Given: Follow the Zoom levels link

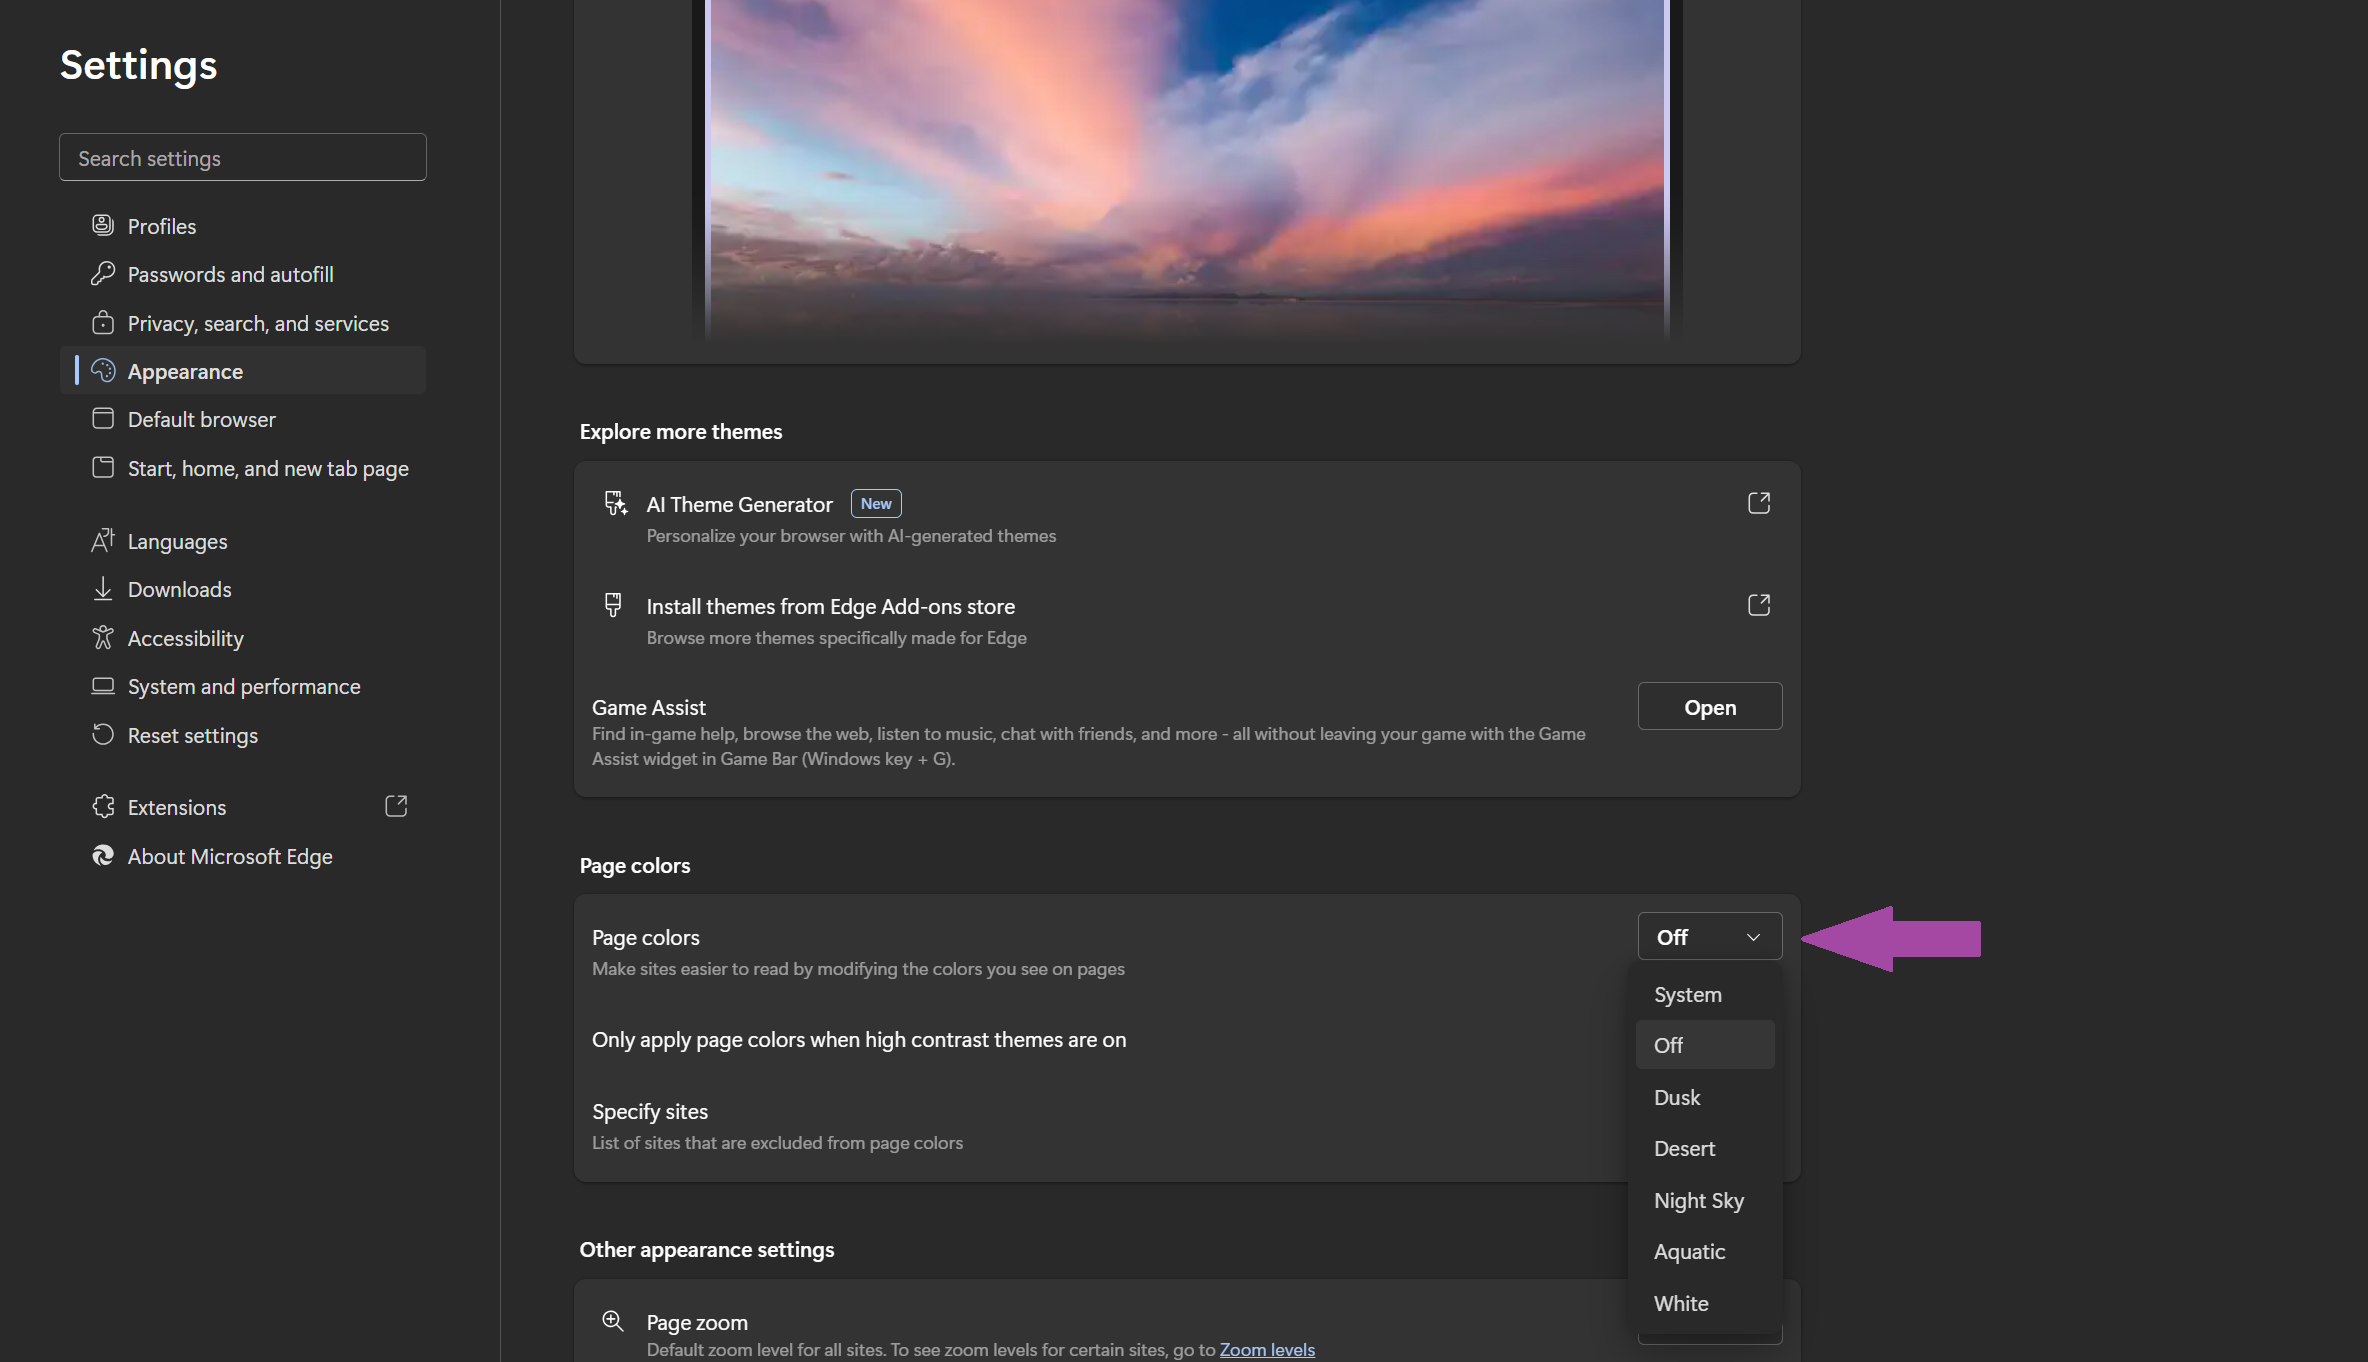Looking at the screenshot, I should point(1266,1349).
